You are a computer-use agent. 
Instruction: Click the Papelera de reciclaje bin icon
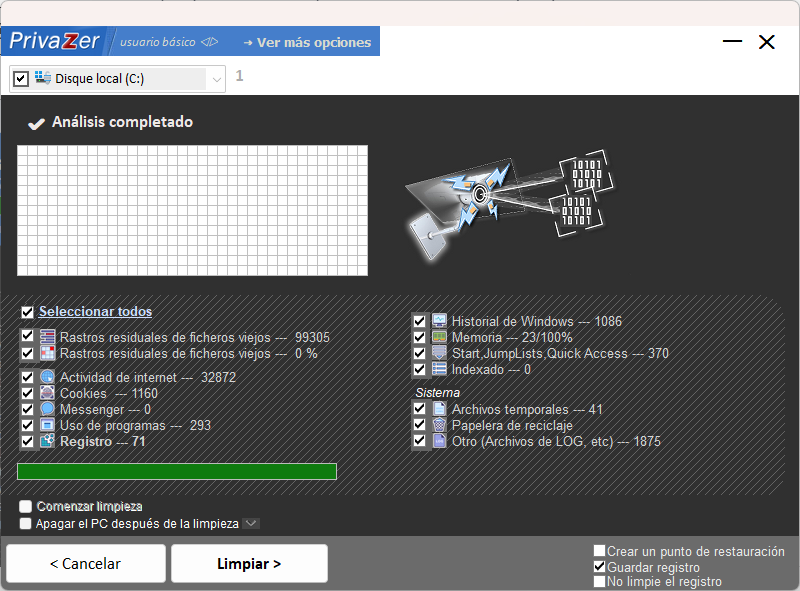point(439,425)
